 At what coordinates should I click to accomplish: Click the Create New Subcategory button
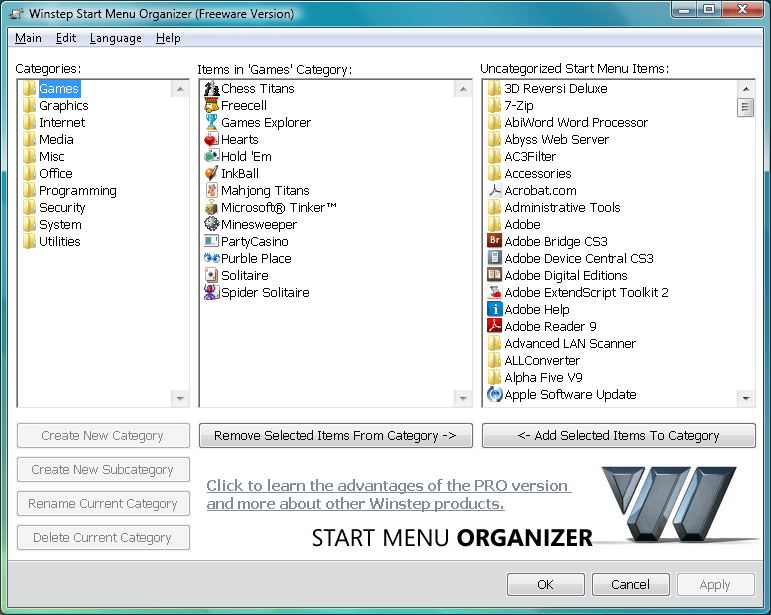pyautogui.click(x=103, y=469)
